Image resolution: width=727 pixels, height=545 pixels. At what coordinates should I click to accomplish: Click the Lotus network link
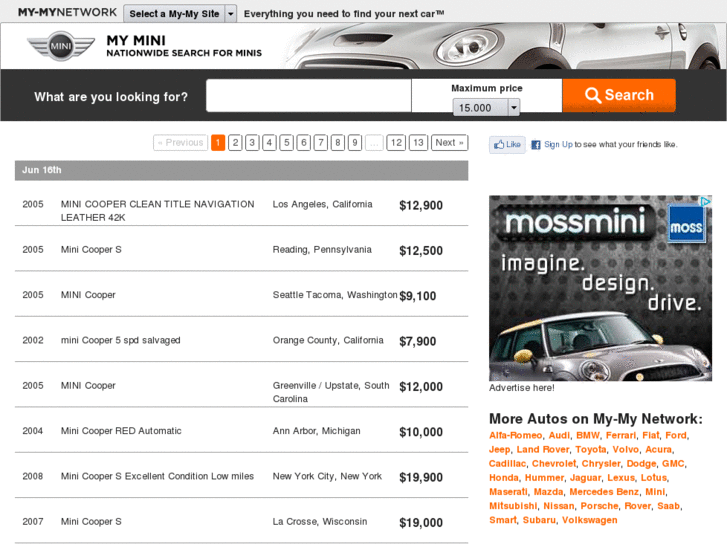coord(654,478)
